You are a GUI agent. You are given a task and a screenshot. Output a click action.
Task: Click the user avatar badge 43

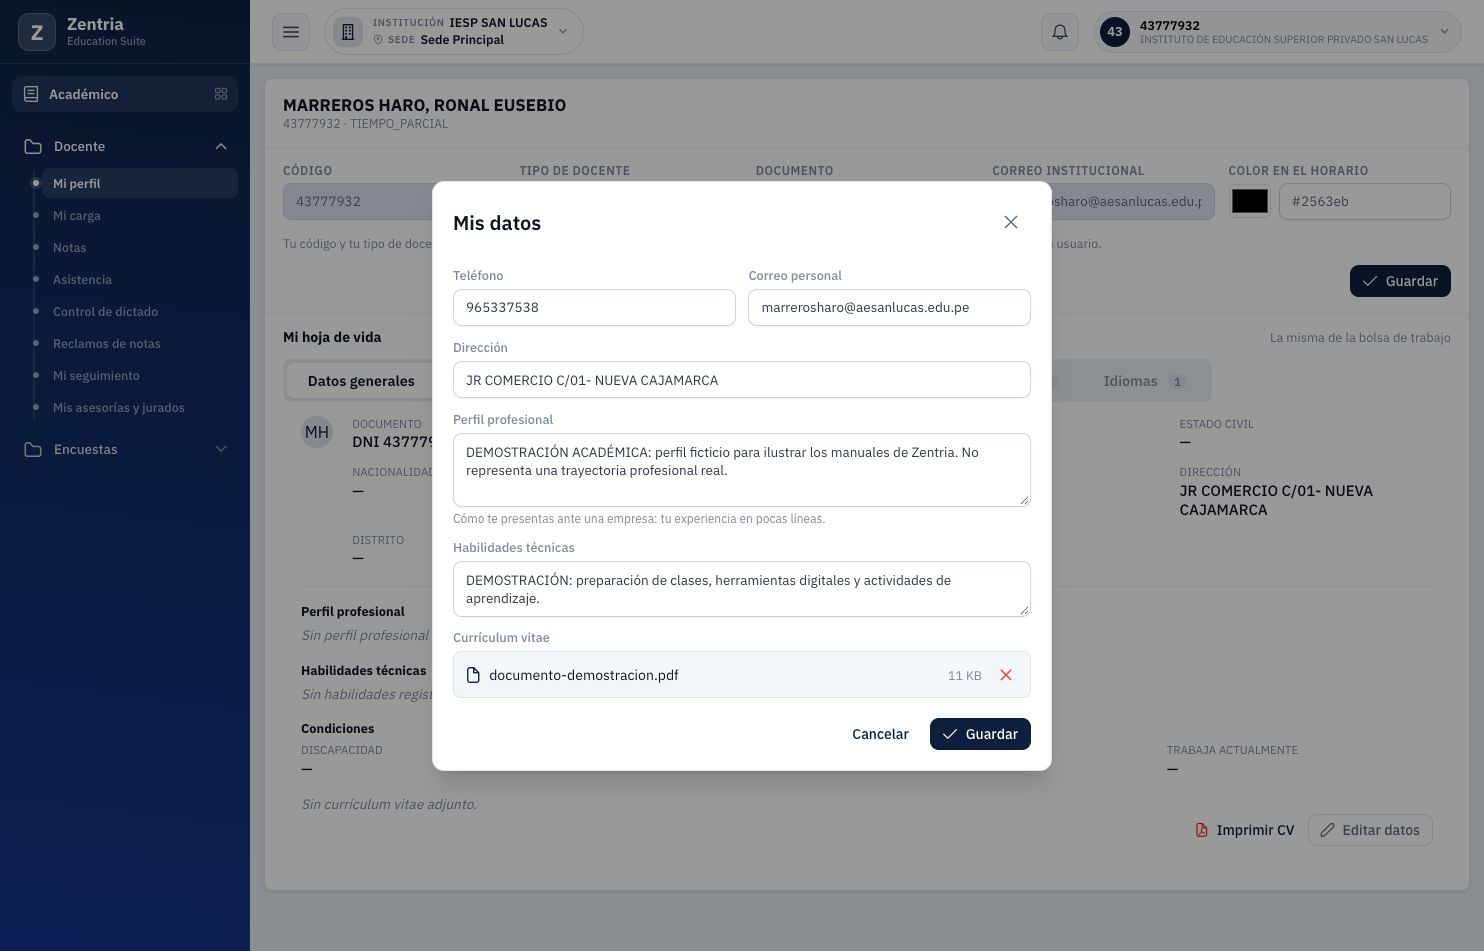[1115, 32]
